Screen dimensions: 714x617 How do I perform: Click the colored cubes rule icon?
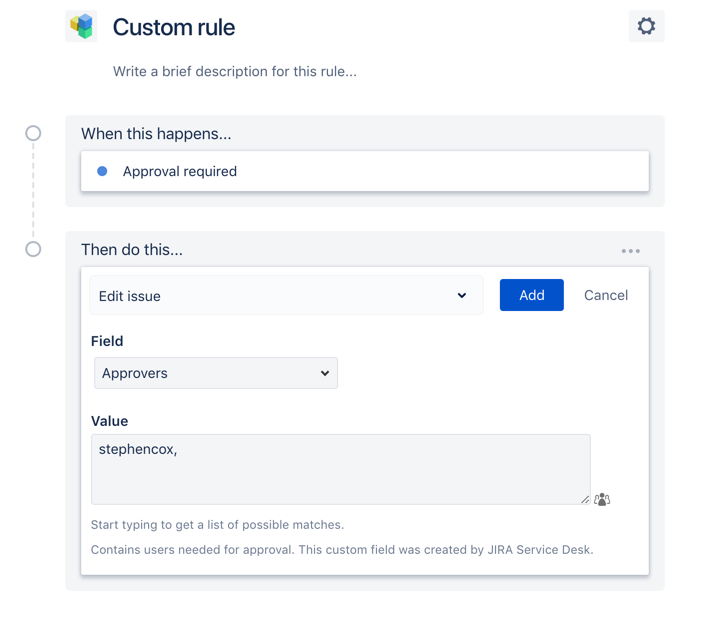tap(82, 26)
